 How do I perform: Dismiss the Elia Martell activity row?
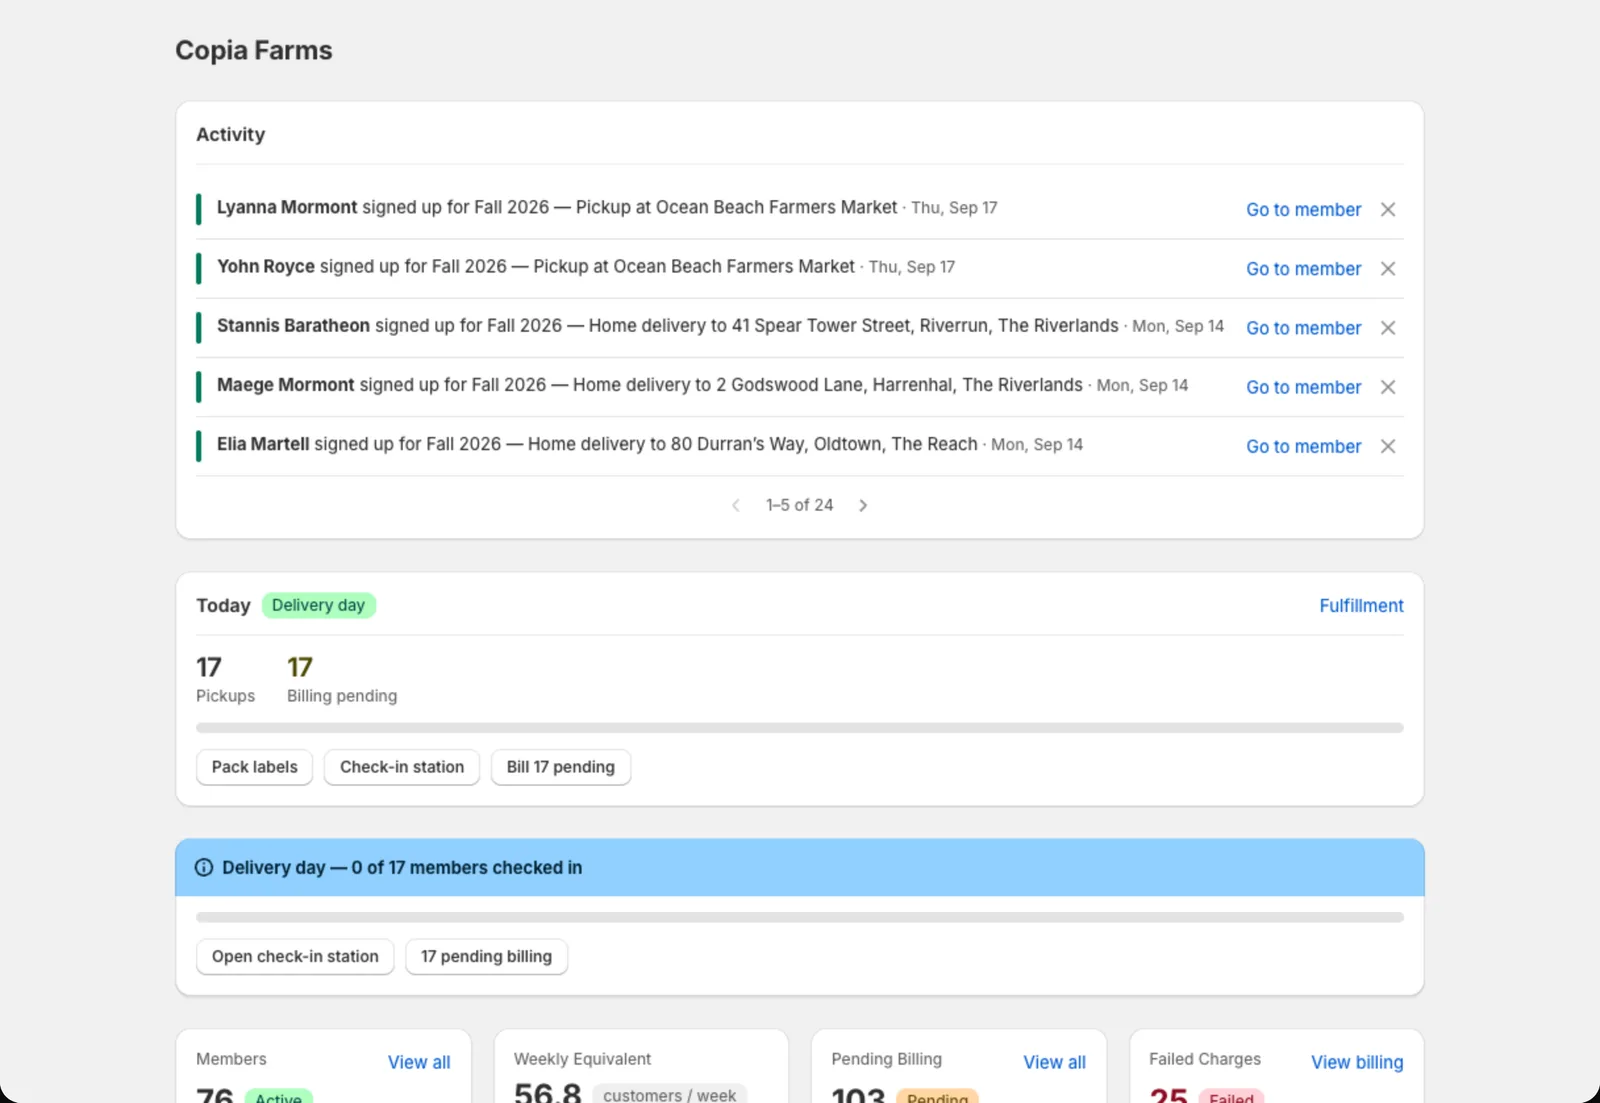pyautogui.click(x=1388, y=445)
